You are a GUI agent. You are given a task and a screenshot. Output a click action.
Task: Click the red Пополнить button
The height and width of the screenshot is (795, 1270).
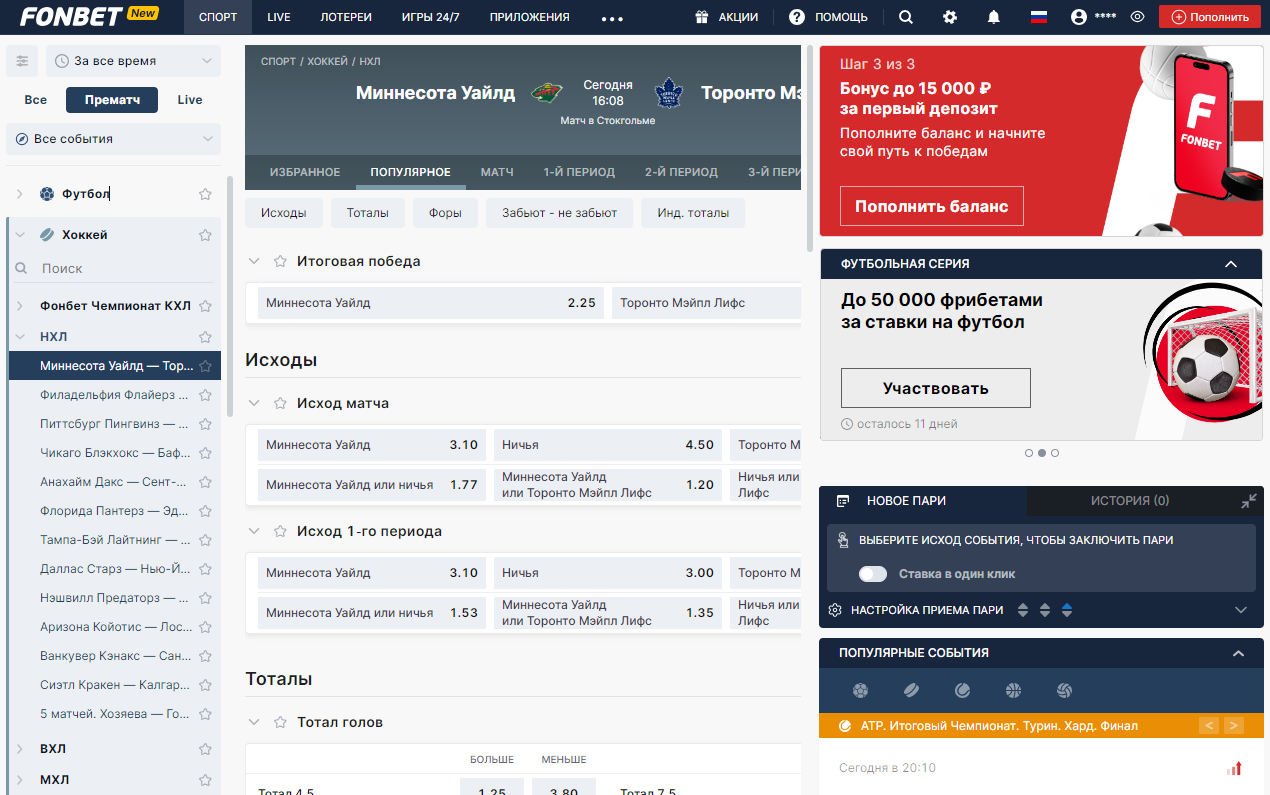(1210, 17)
